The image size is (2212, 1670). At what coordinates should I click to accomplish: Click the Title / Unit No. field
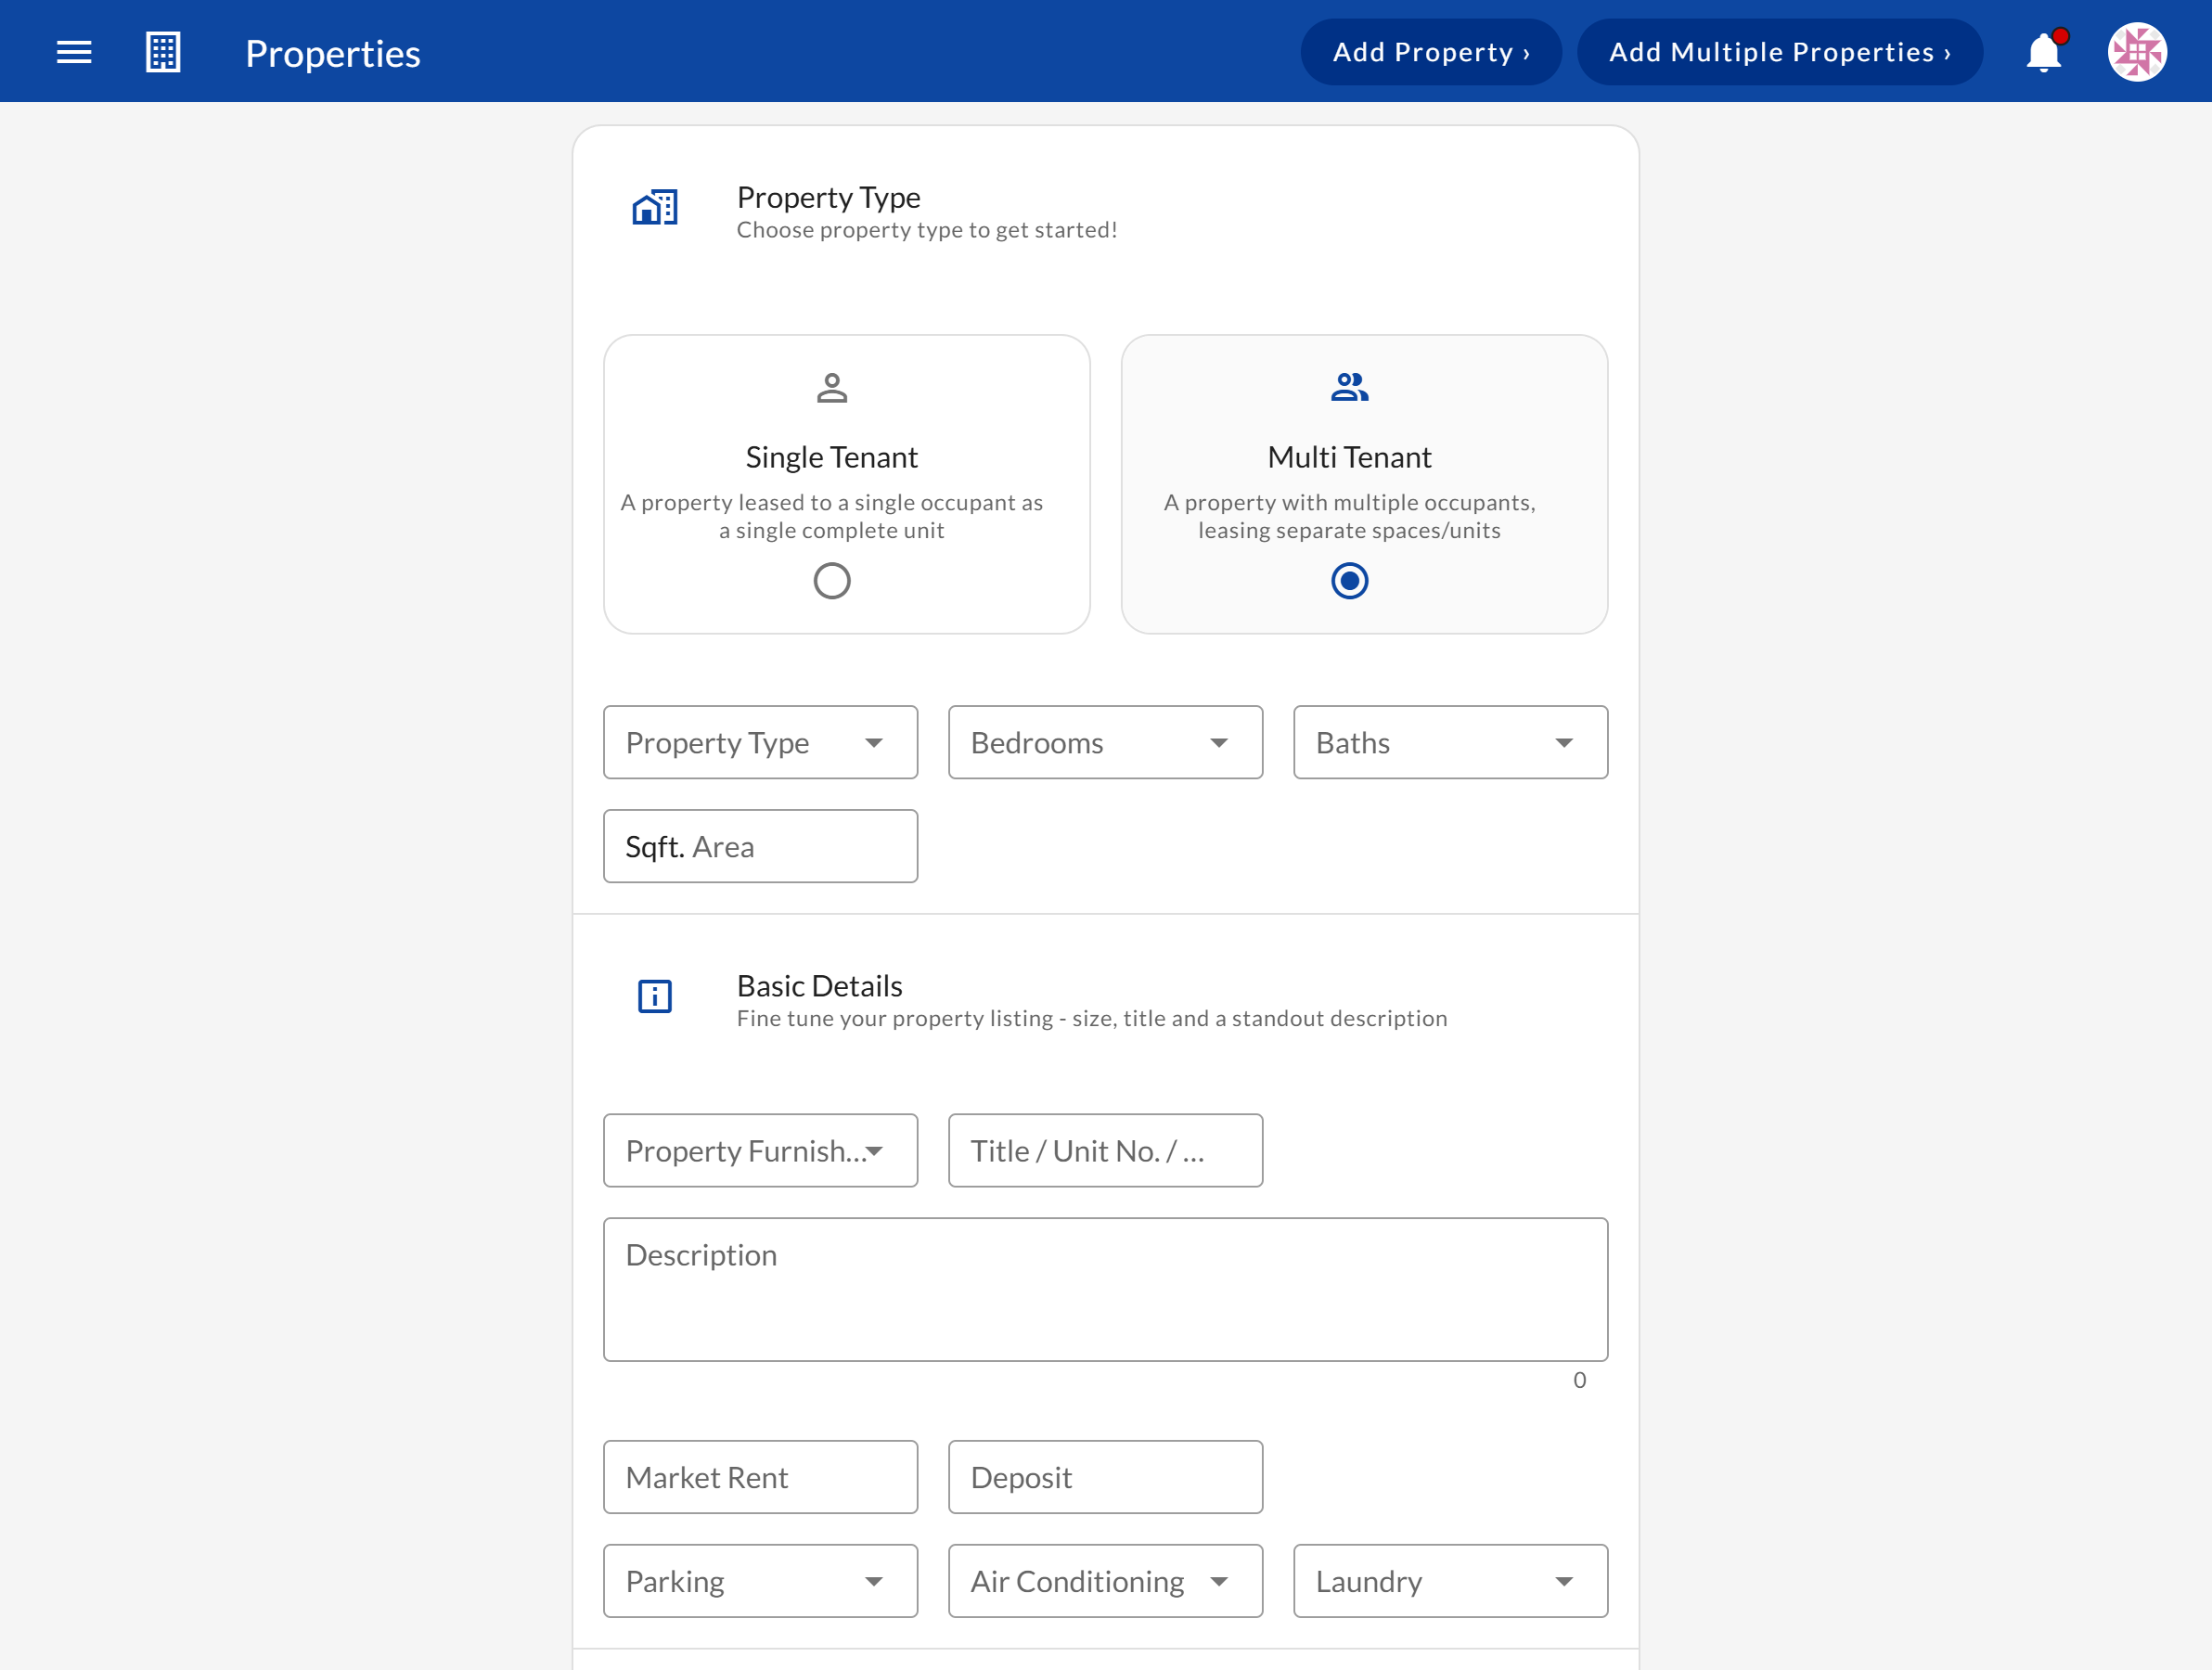tap(1105, 1150)
